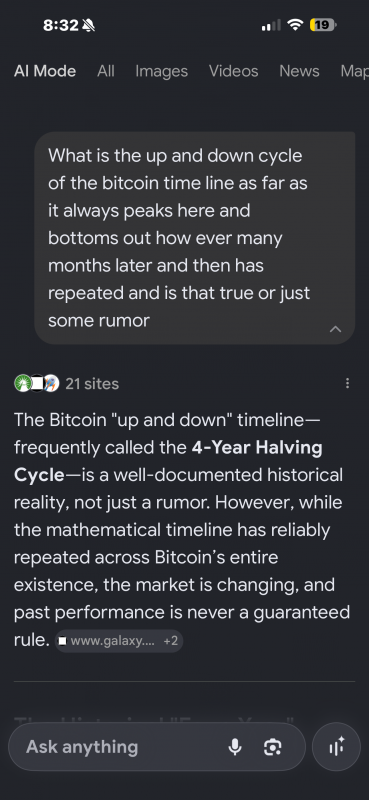This screenshot has width=369, height=800.
Task: Start live voice mode with sparkle icon
Action: 336,747
